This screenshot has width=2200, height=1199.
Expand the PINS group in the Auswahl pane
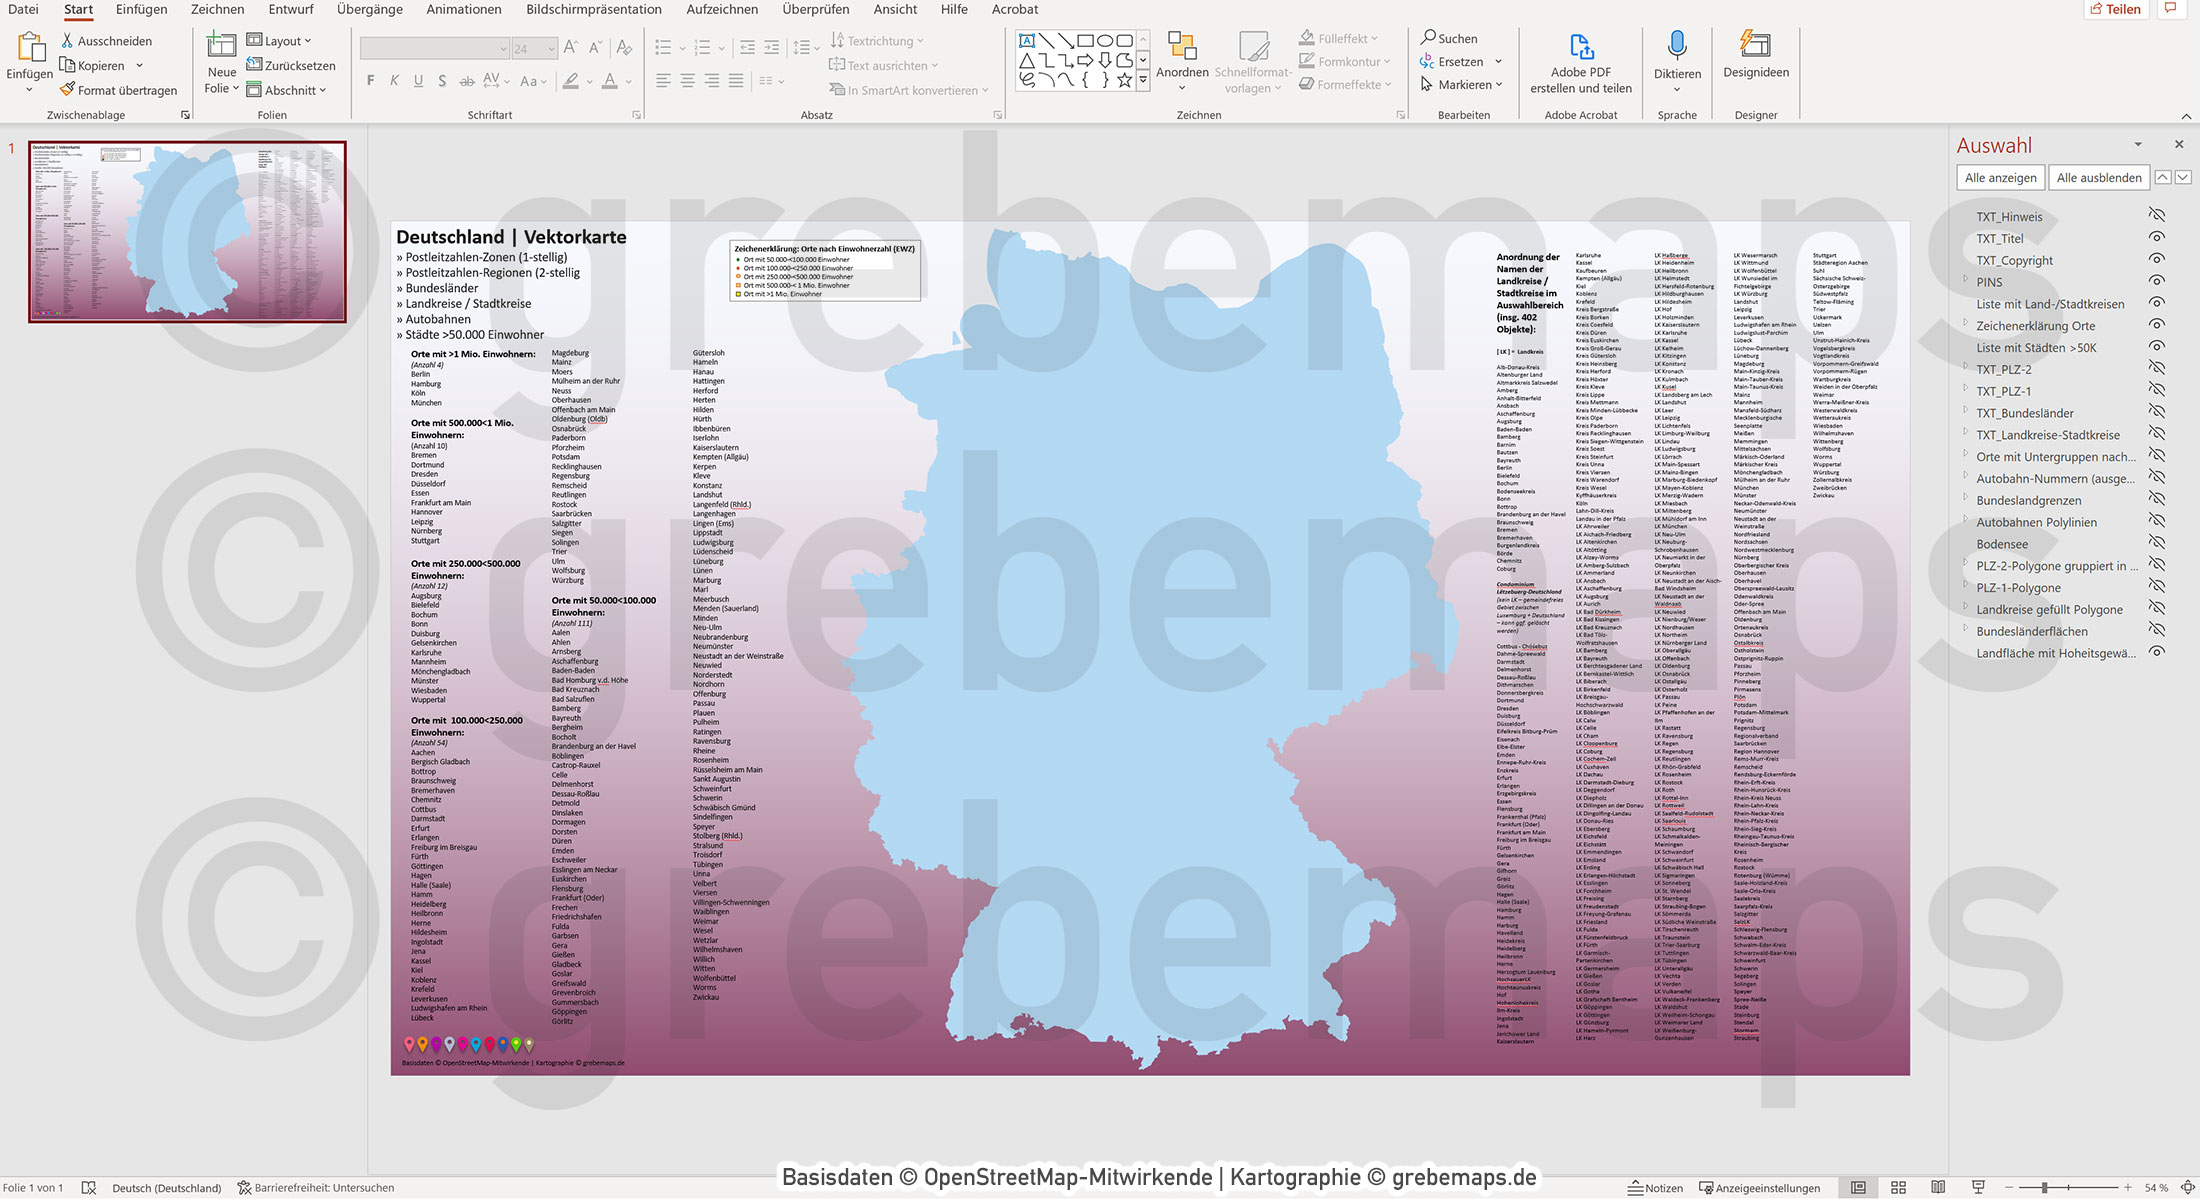(x=1963, y=282)
